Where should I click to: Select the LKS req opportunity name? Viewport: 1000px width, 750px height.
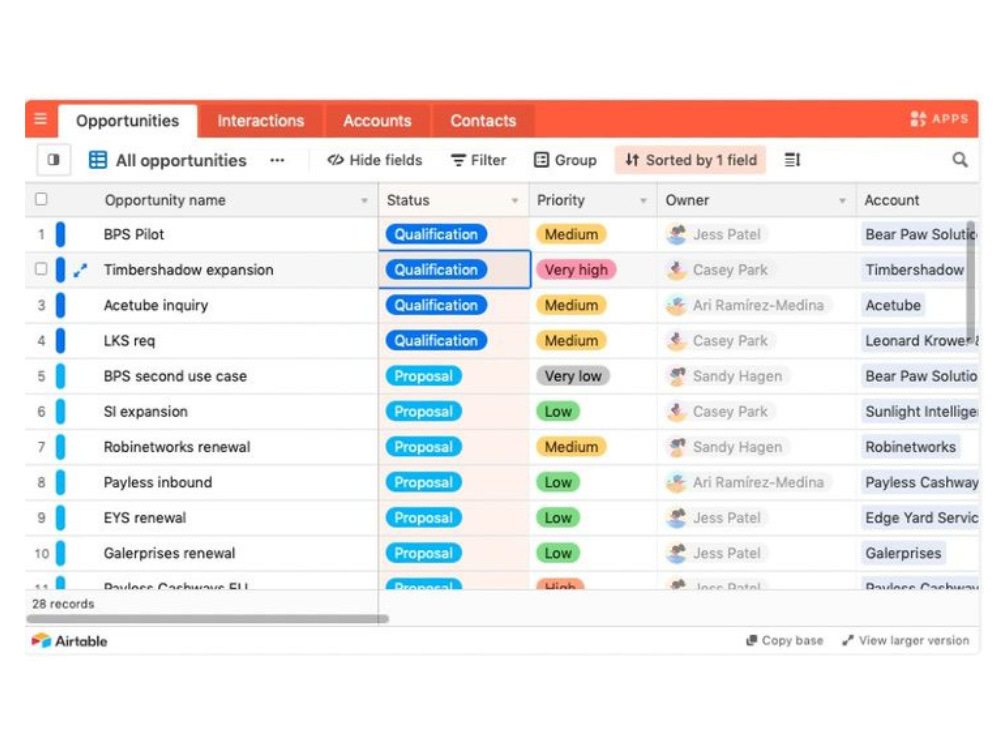click(x=129, y=341)
